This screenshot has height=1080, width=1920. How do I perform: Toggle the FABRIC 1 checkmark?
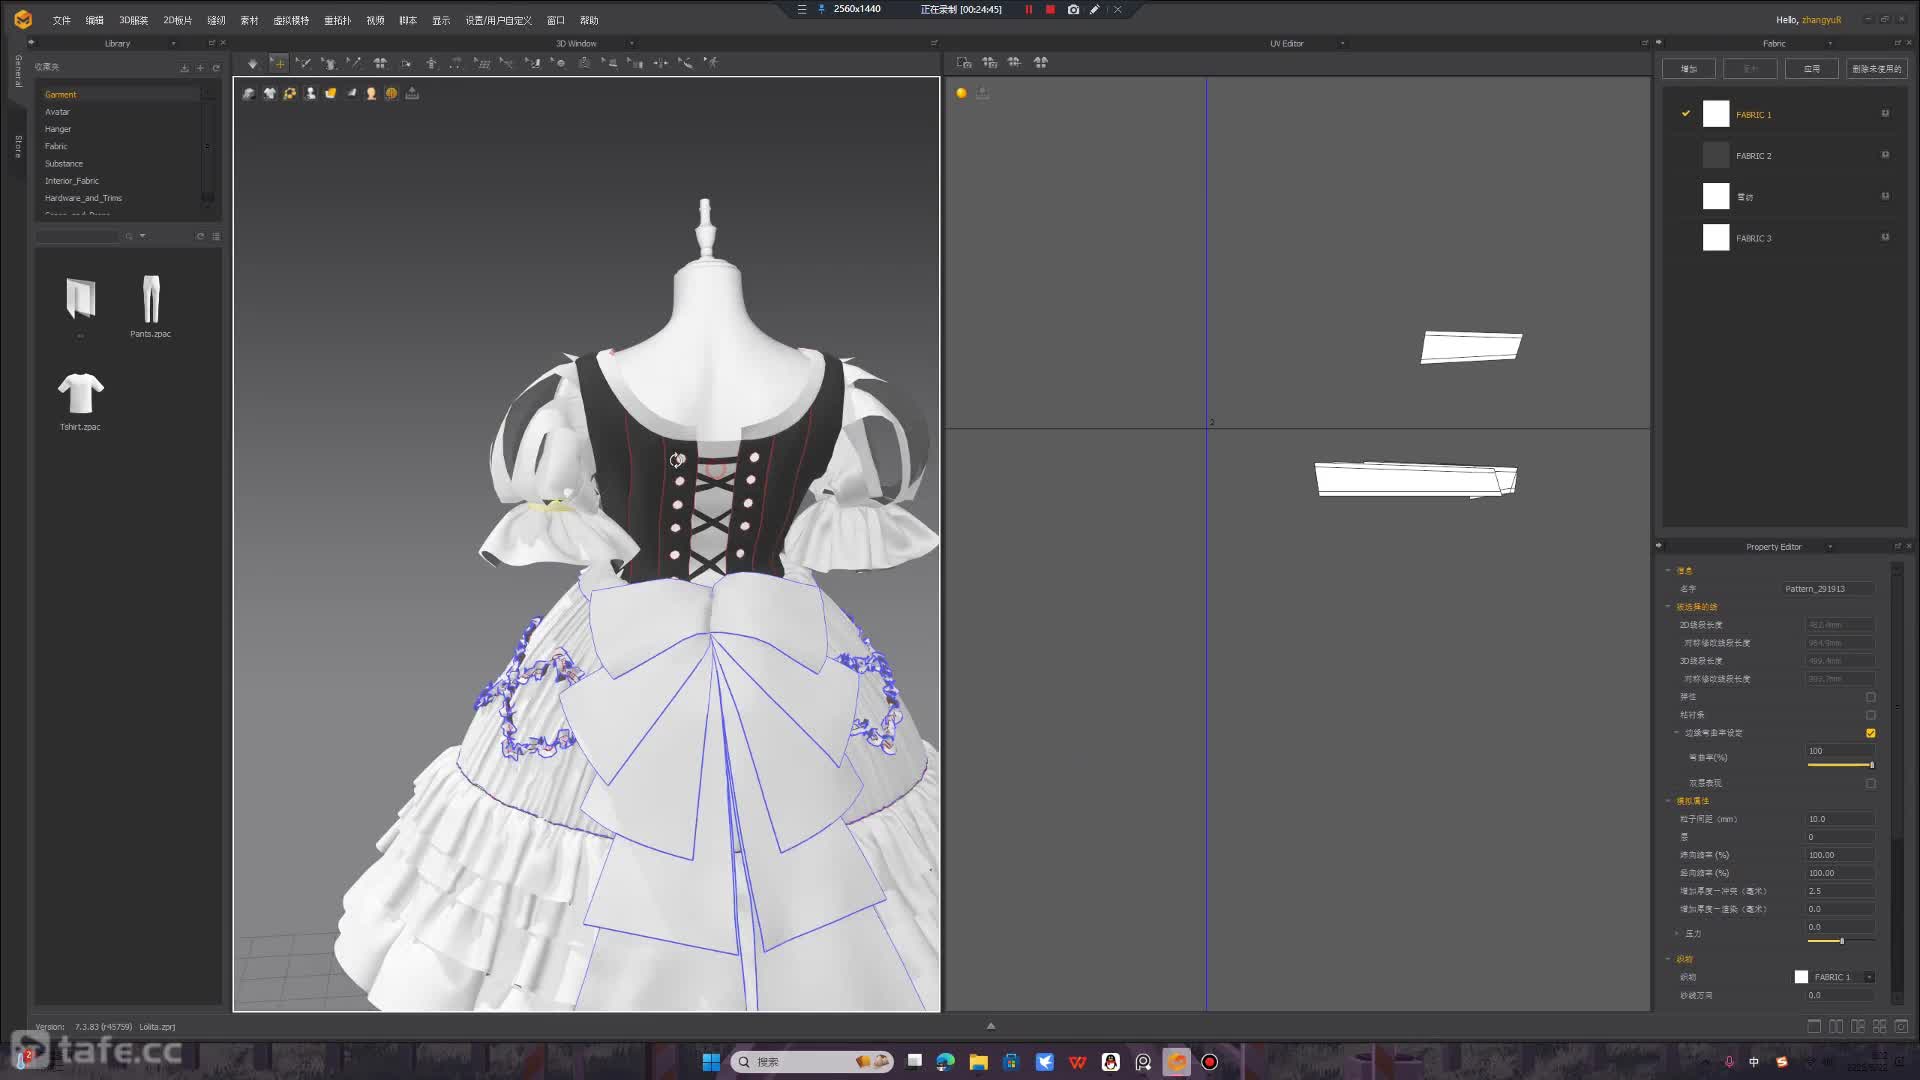pos(1686,113)
